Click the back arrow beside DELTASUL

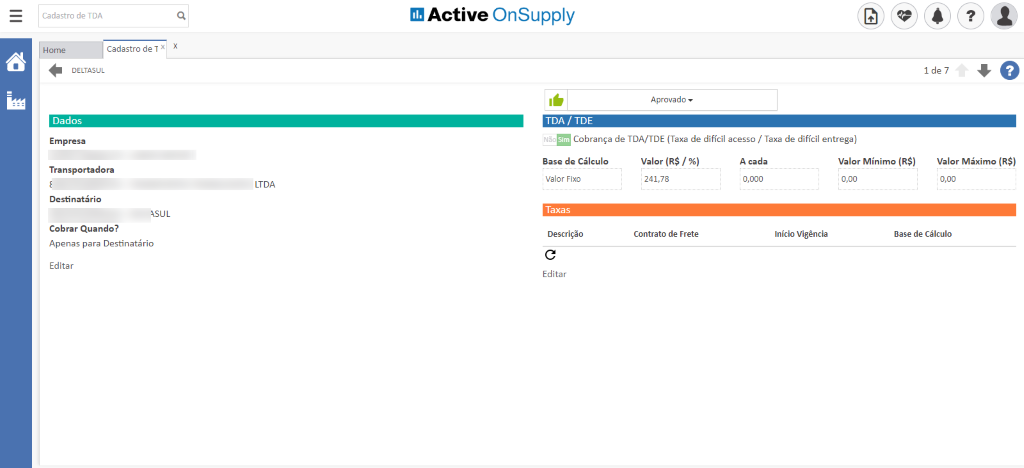pyautogui.click(x=55, y=70)
